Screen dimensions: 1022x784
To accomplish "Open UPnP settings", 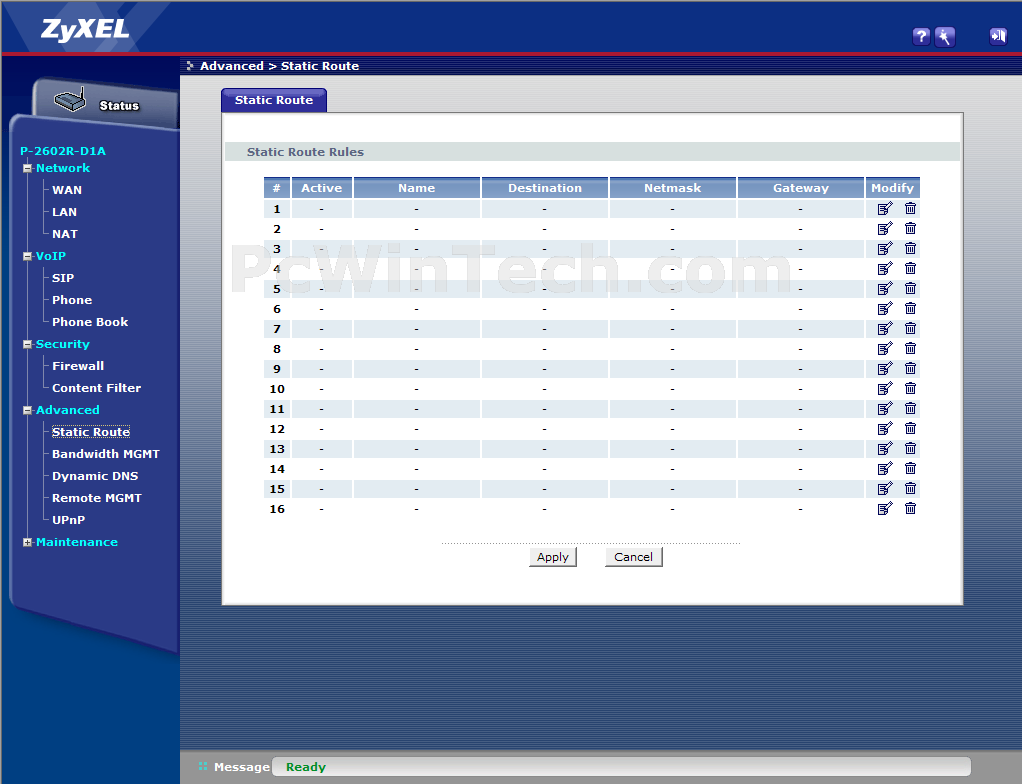I will tap(68, 520).
